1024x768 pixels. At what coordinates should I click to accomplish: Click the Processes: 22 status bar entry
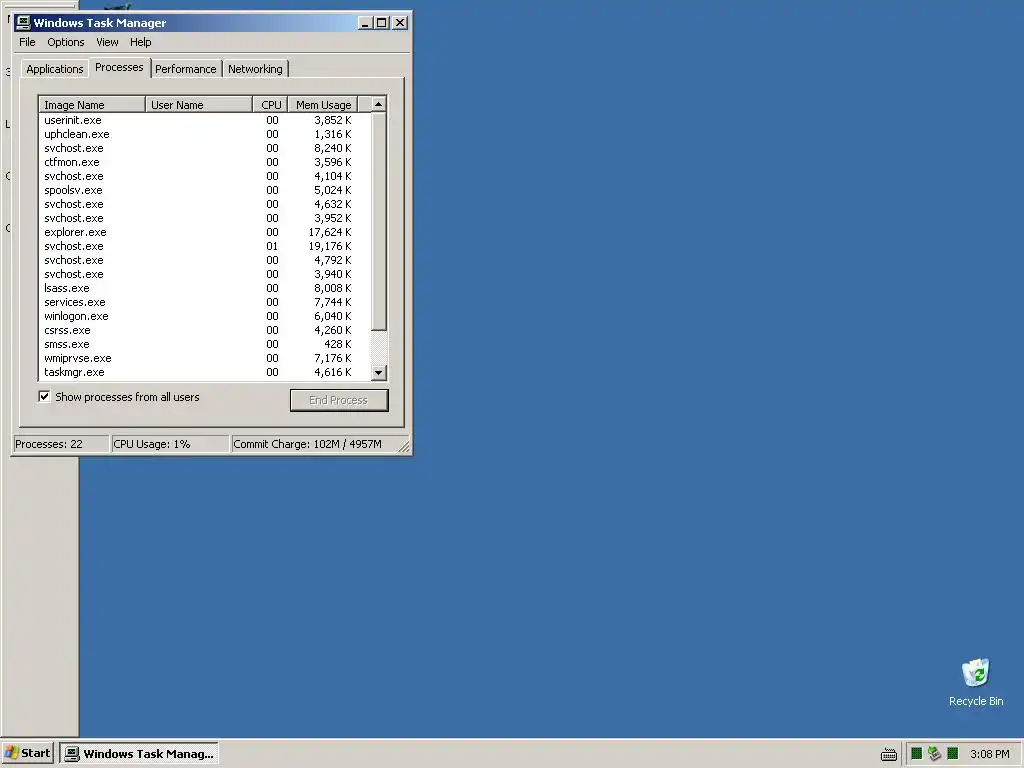click(x=61, y=444)
